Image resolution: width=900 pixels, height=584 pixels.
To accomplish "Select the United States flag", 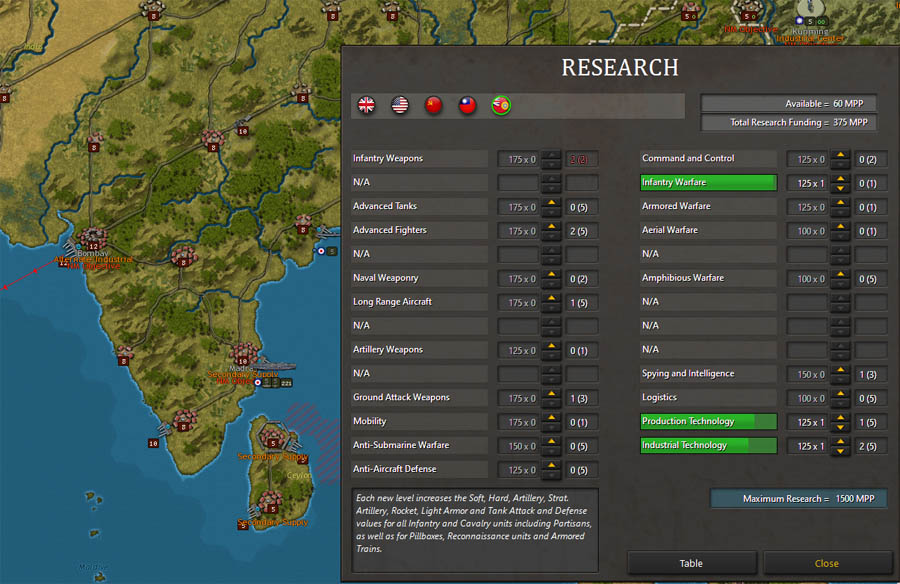I will coord(399,105).
